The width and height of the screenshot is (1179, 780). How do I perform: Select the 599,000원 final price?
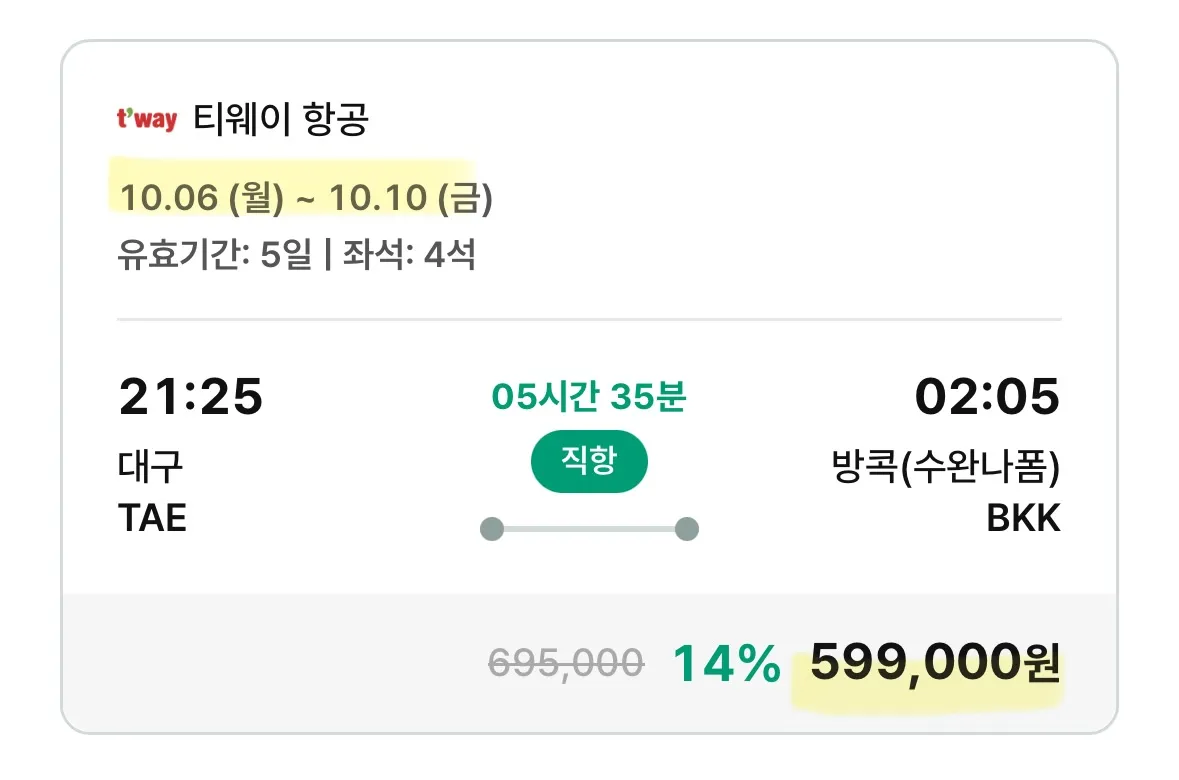[x=934, y=663]
